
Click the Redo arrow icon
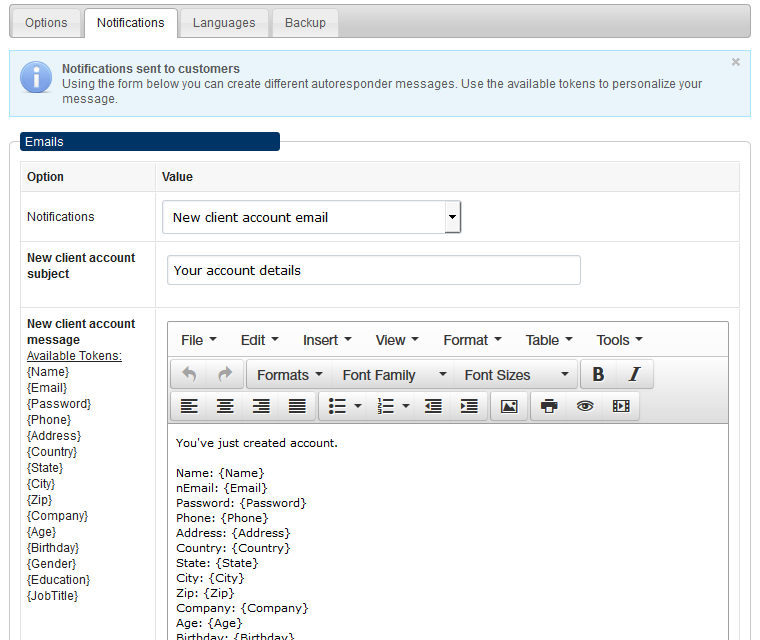pyautogui.click(x=225, y=374)
